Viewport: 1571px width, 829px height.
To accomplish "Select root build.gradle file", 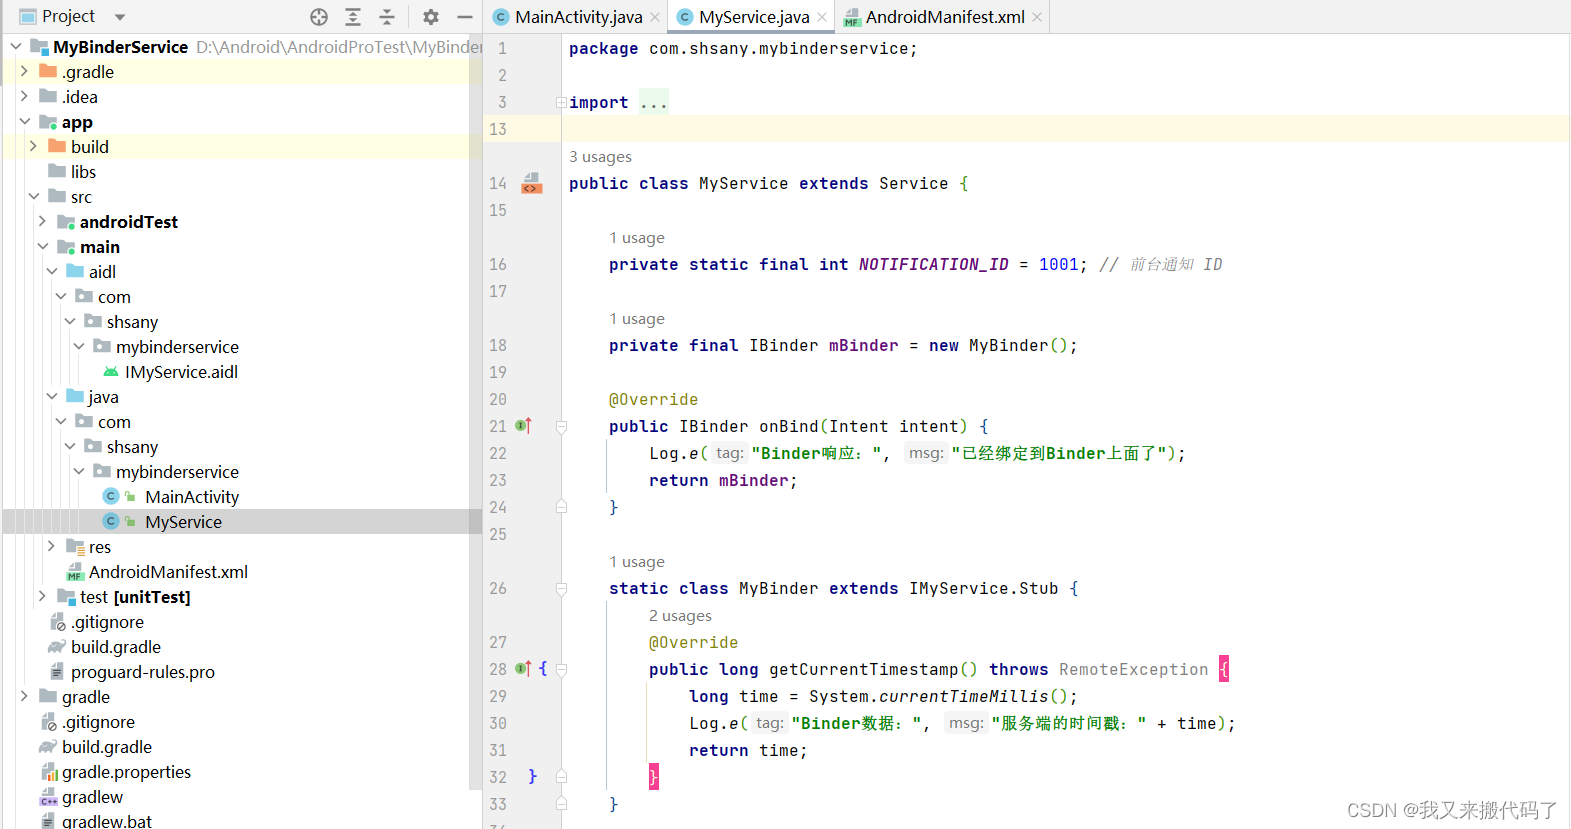I will pyautogui.click(x=106, y=747).
